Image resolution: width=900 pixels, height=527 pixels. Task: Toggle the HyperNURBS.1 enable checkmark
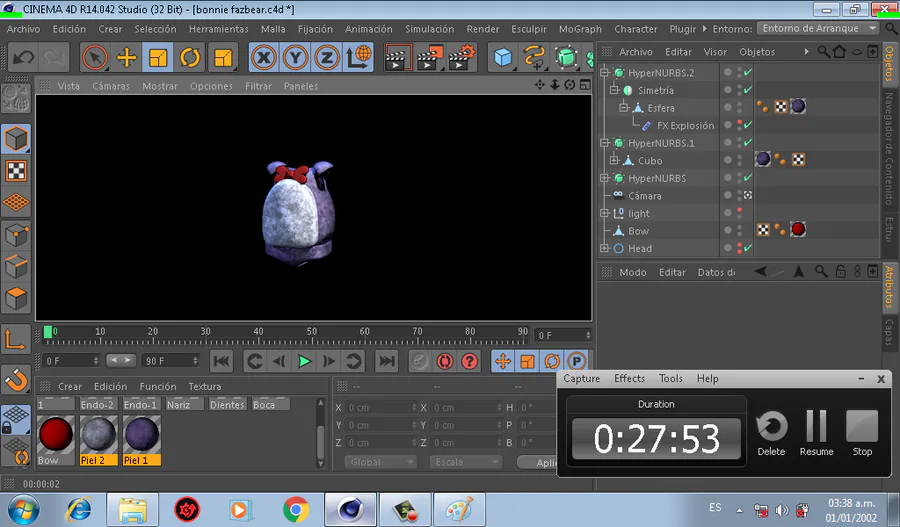click(748, 142)
